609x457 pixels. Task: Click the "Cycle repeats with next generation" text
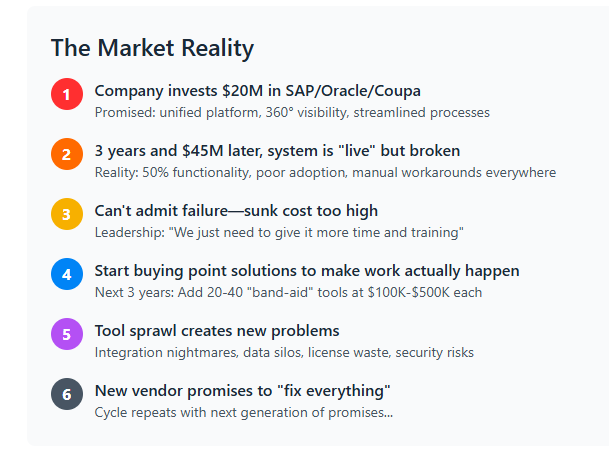coord(243,413)
